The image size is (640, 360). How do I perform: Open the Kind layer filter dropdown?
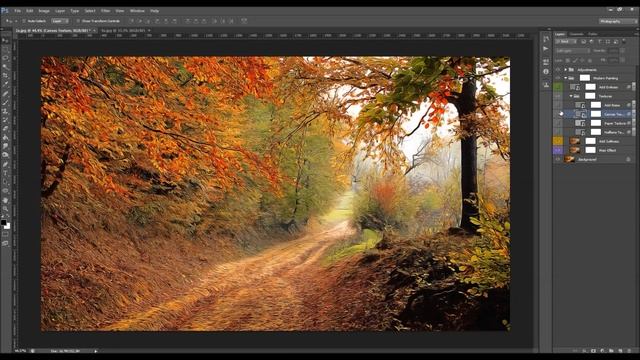(x=566, y=42)
